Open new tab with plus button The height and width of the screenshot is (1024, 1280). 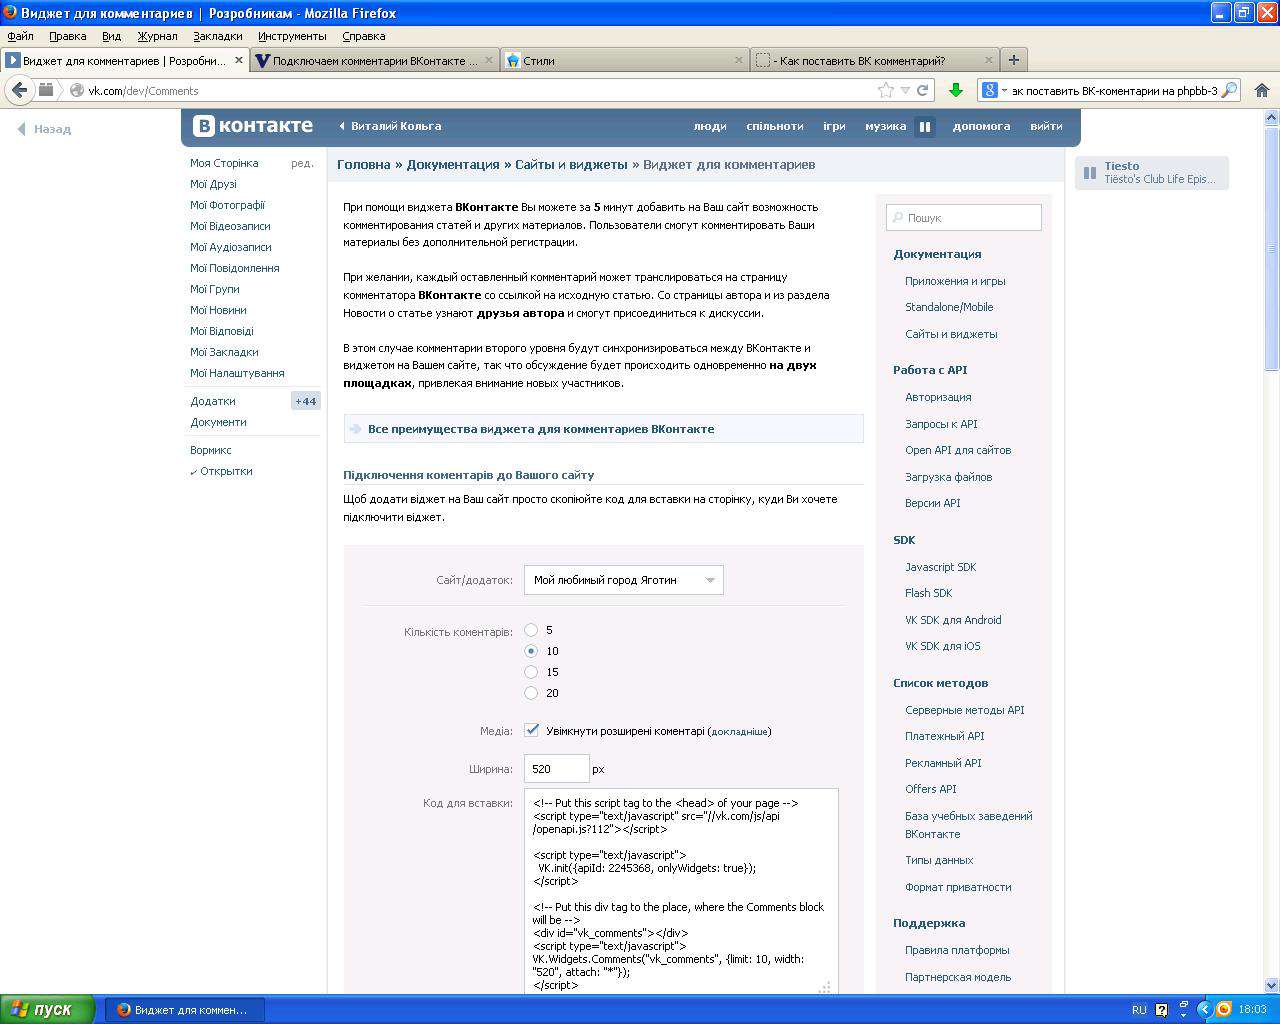tap(1013, 60)
